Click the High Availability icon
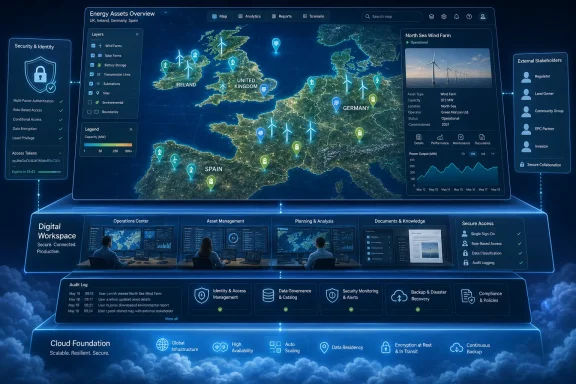 click(220, 347)
